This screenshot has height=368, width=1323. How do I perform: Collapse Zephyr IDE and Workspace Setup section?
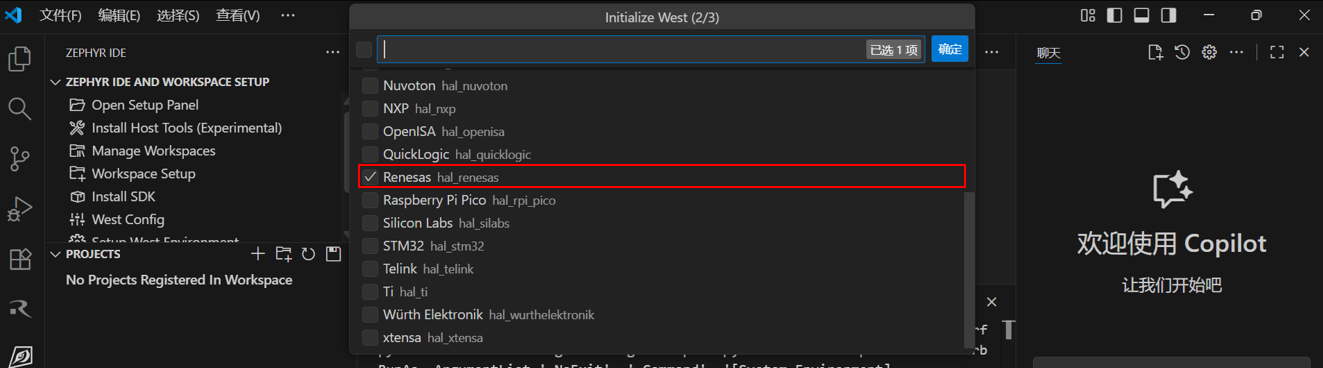(x=57, y=82)
